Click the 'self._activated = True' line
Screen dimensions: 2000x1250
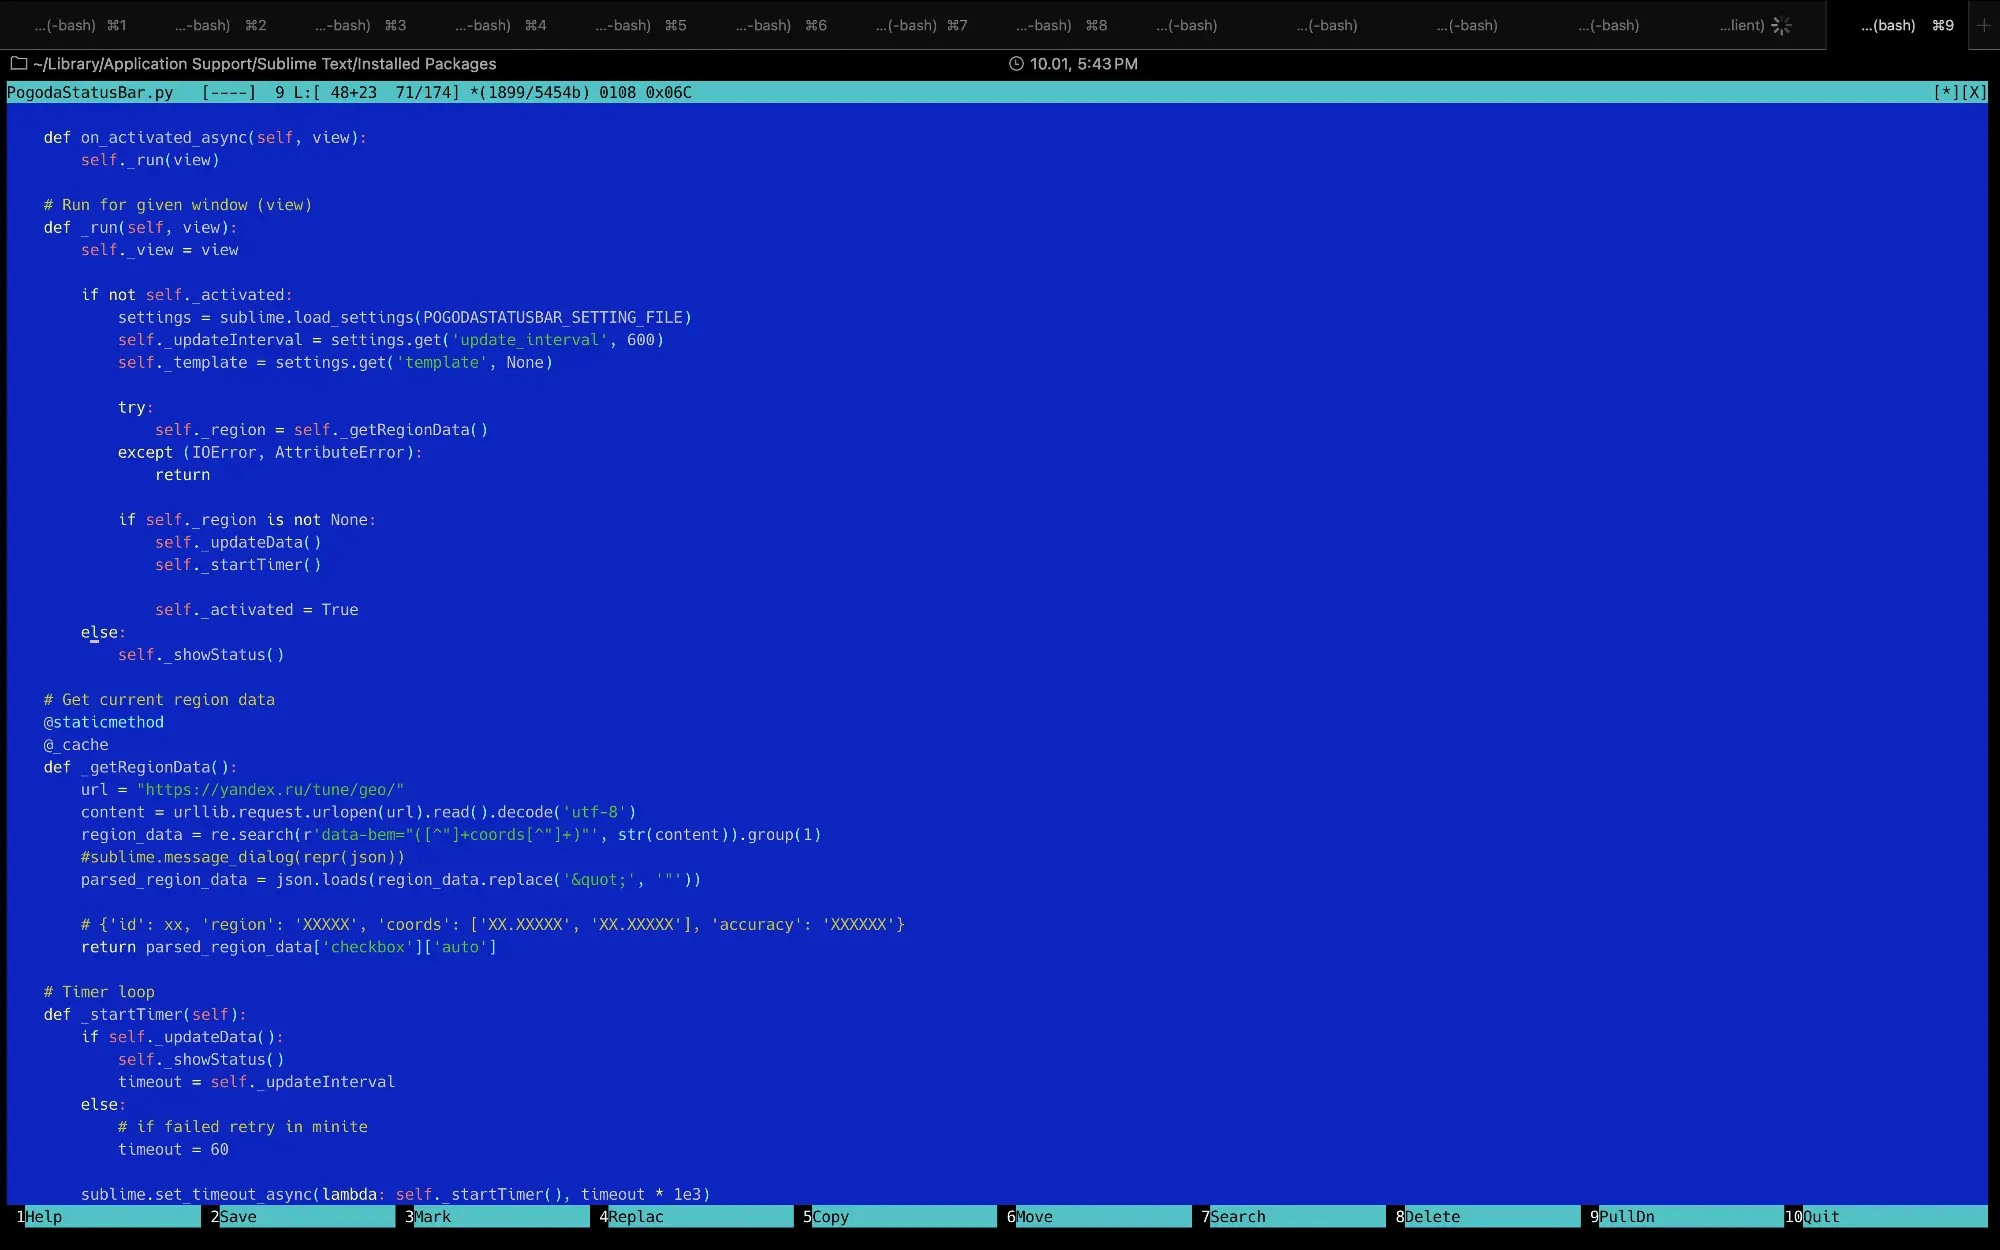256,610
